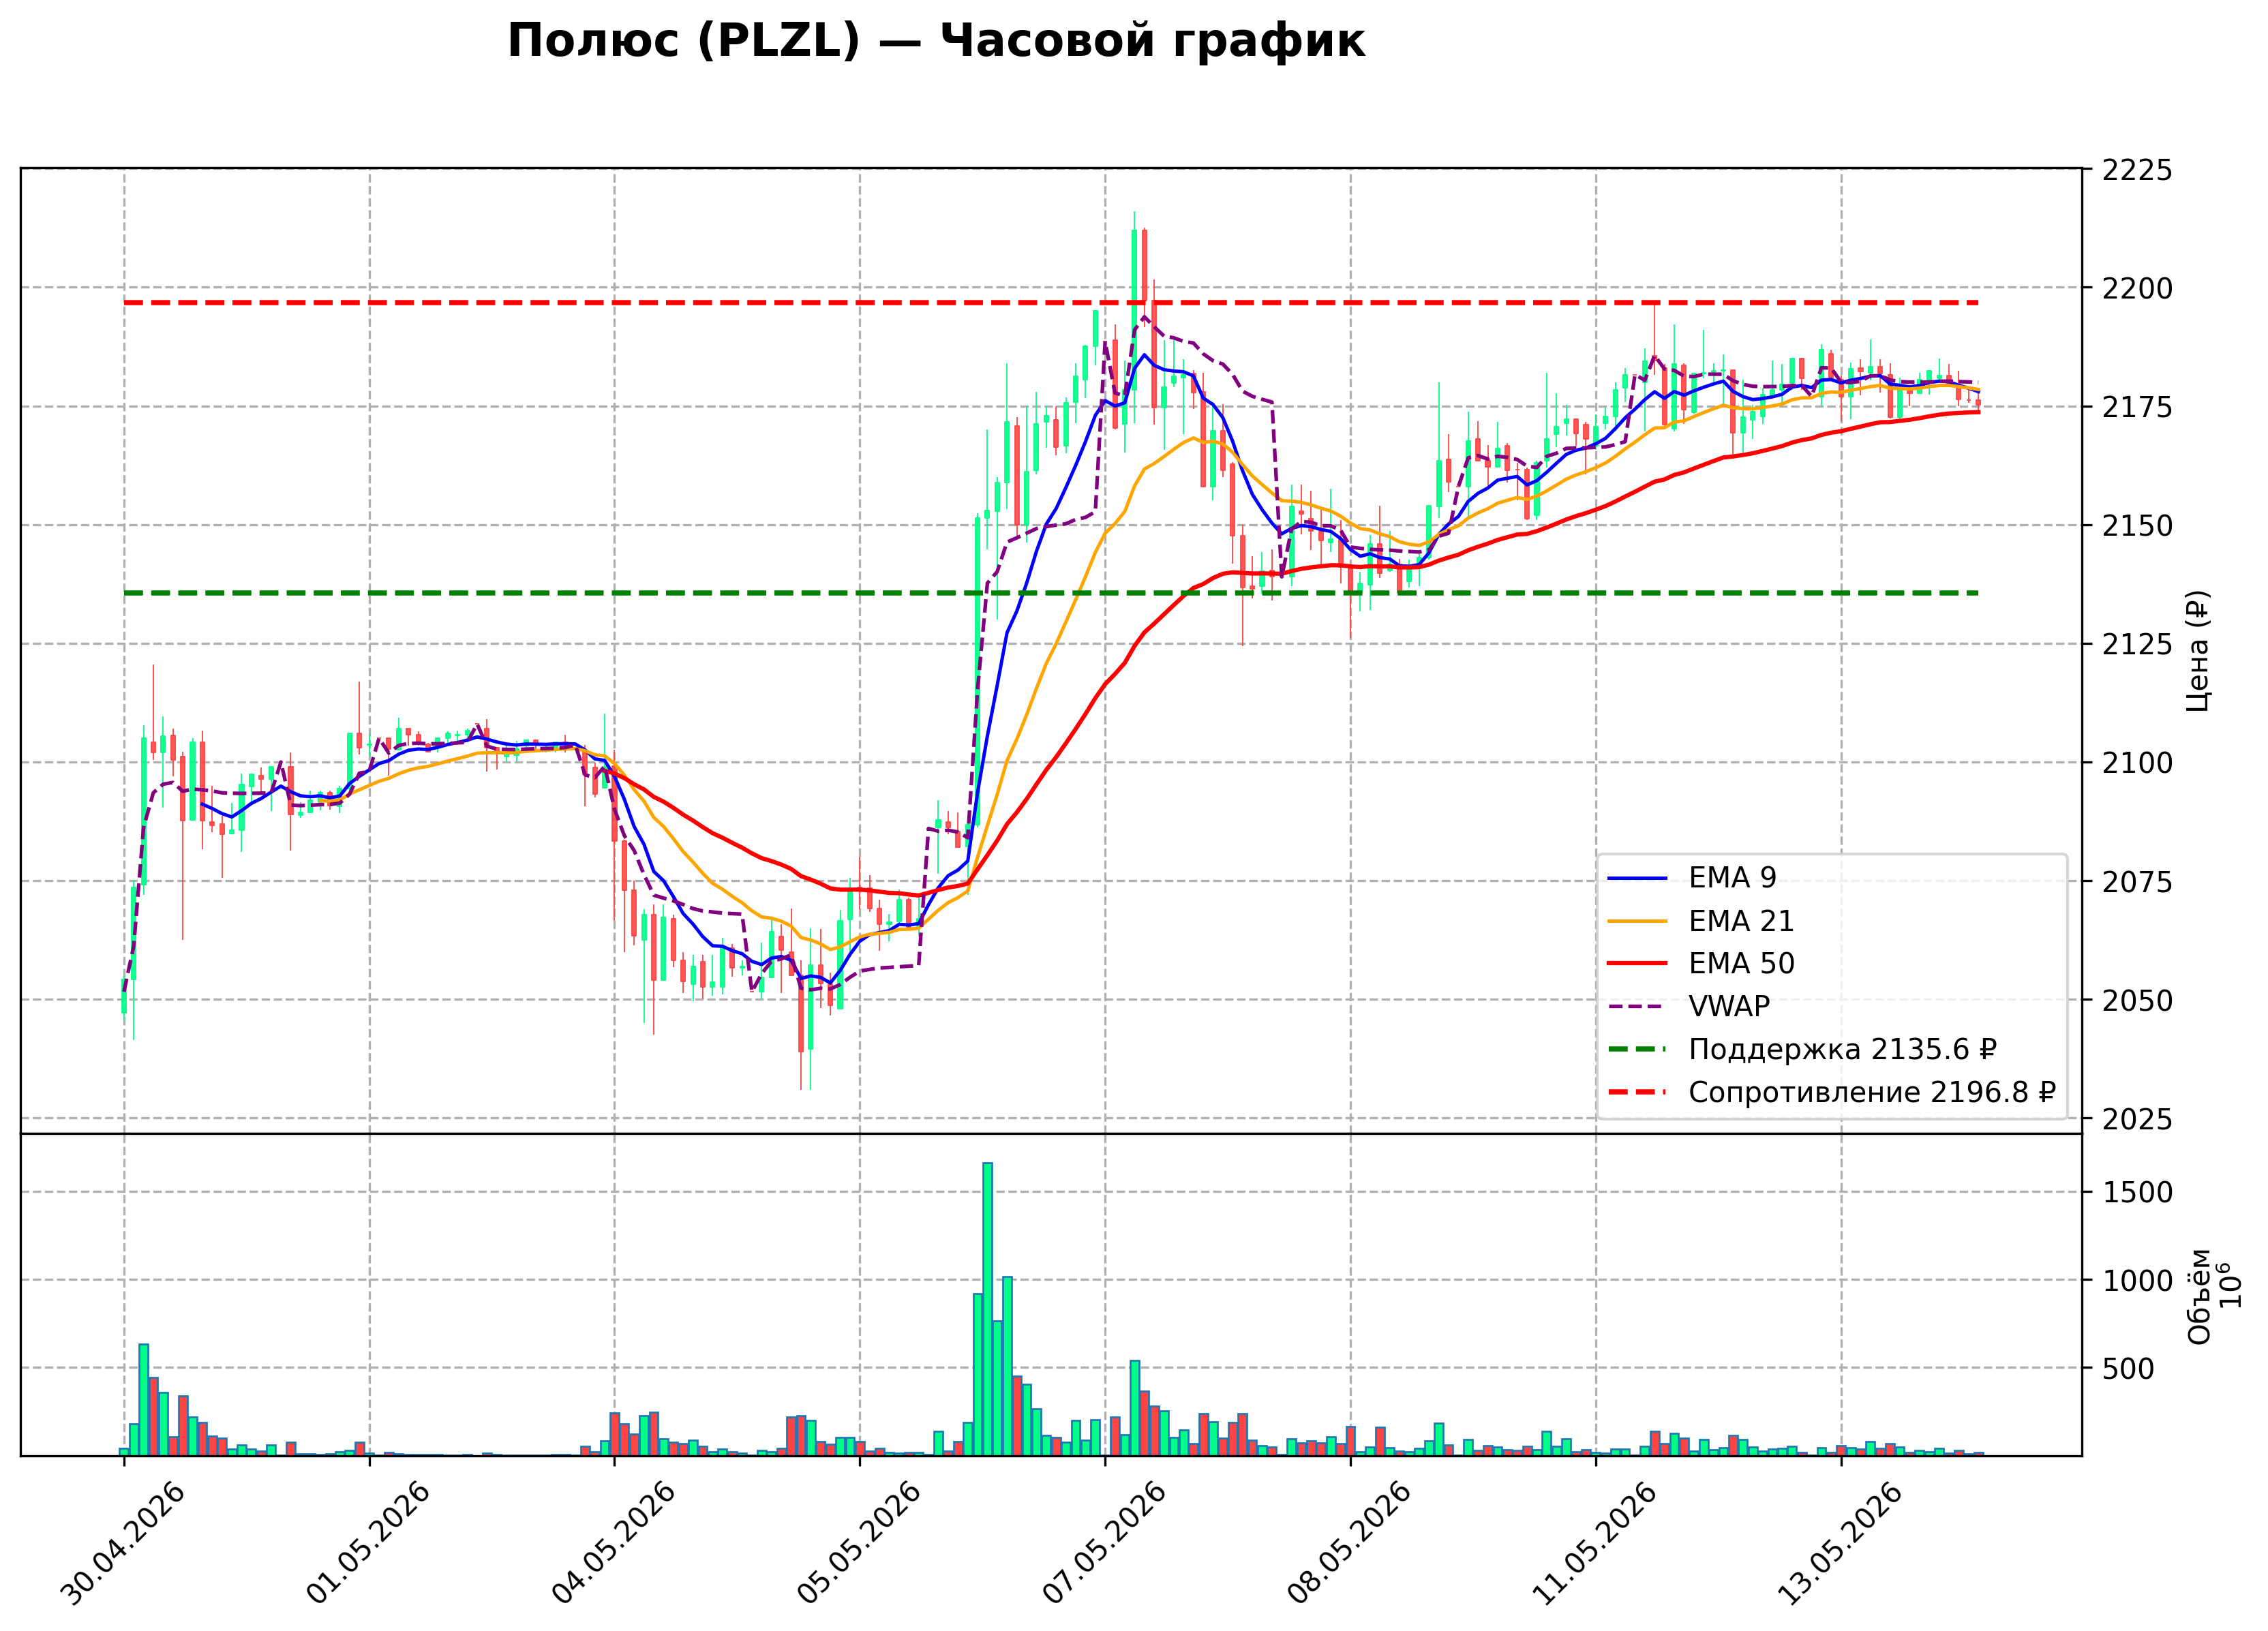Select the volume axis value "1000"
This screenshot has width=2268, height=1631.
(x=2137, y=1281)
